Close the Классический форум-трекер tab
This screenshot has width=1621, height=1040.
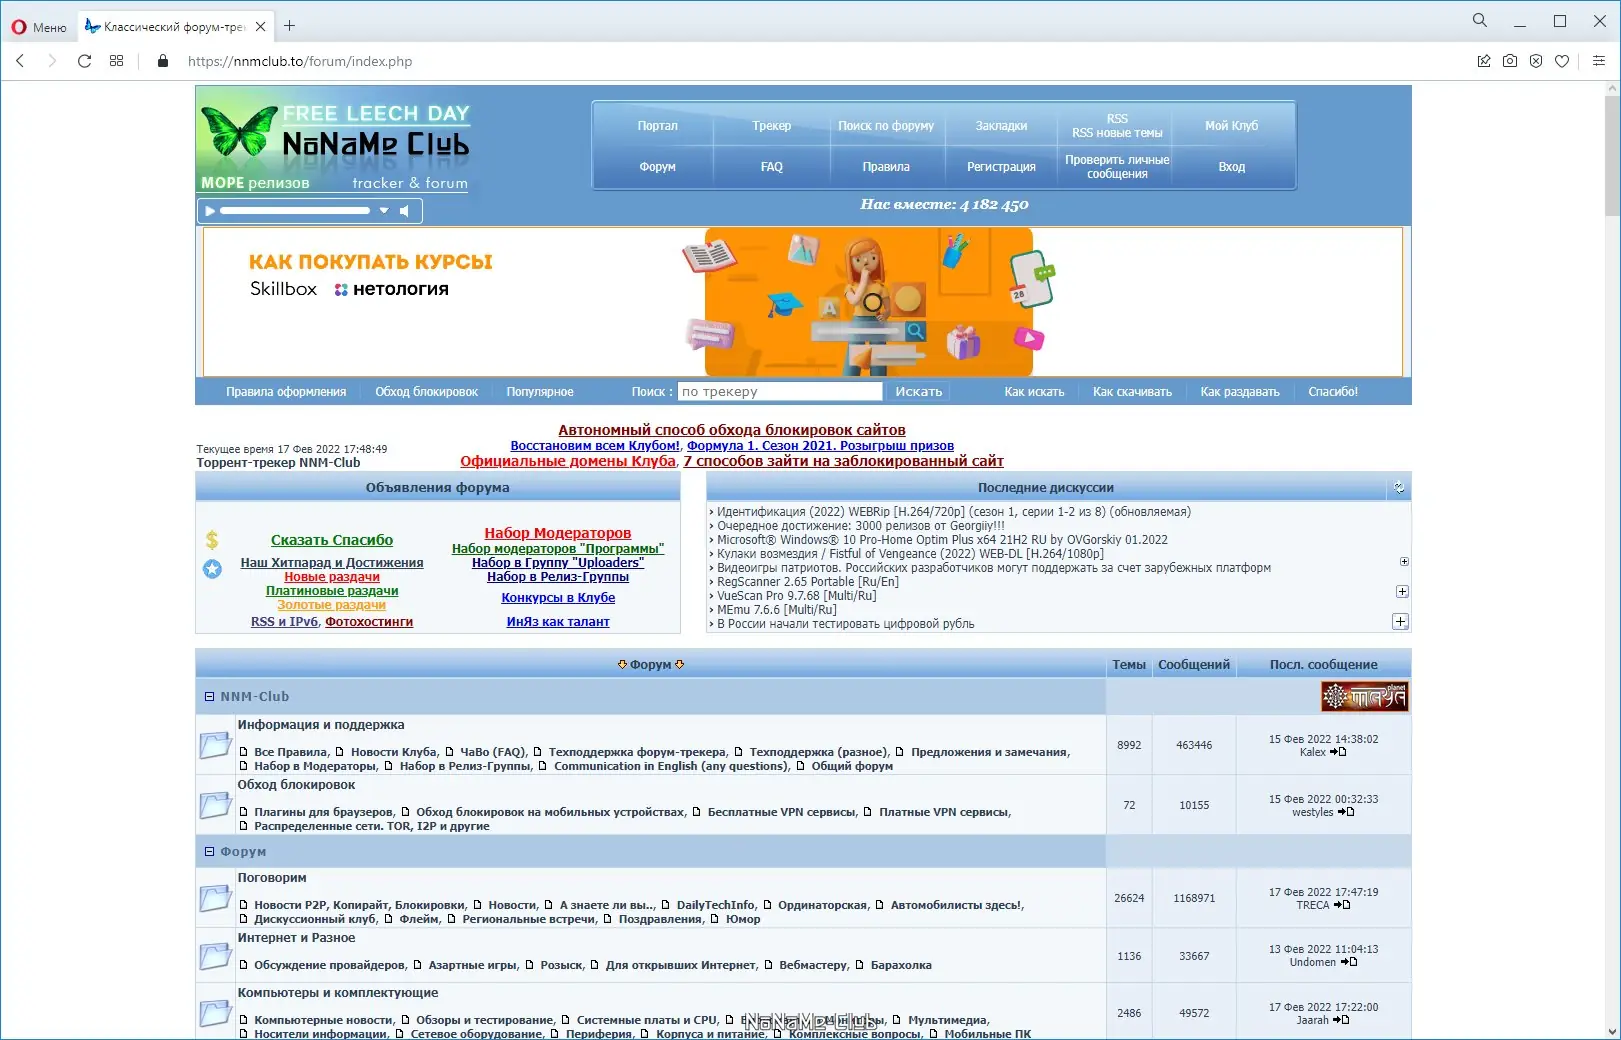point(261,27)
